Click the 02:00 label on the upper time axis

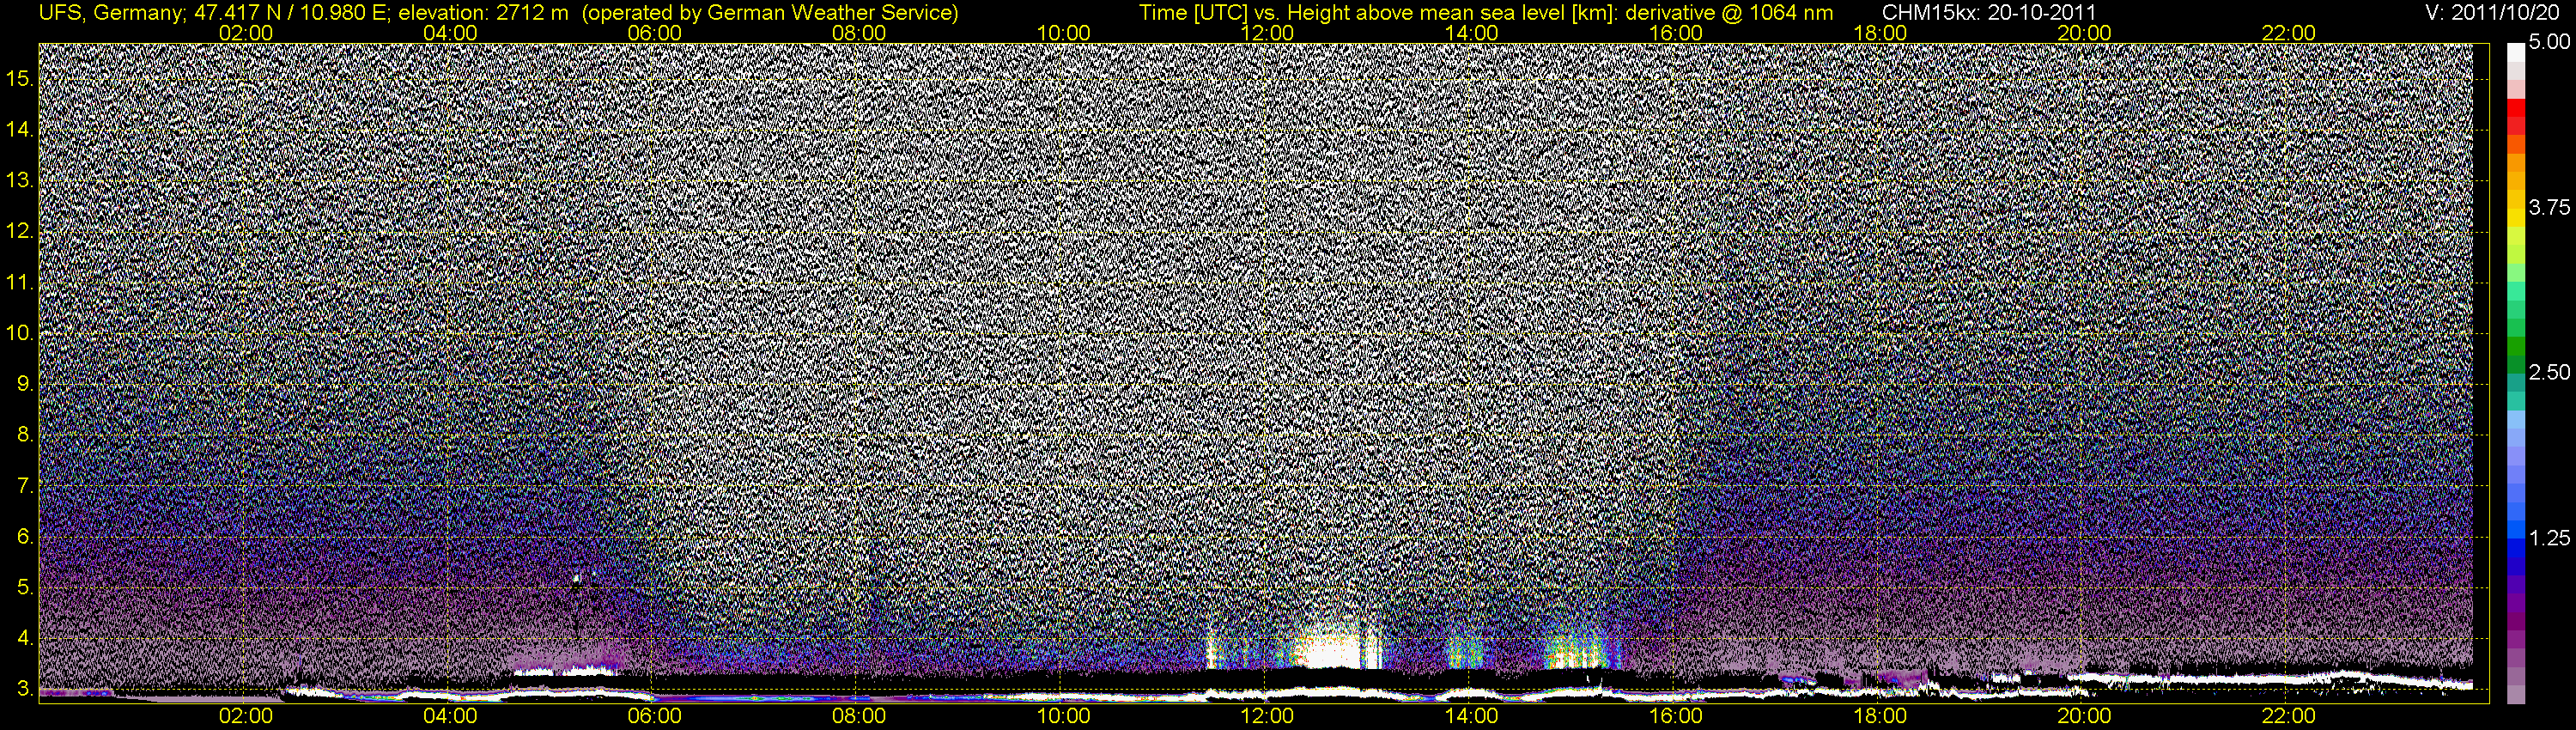(246, 33)
